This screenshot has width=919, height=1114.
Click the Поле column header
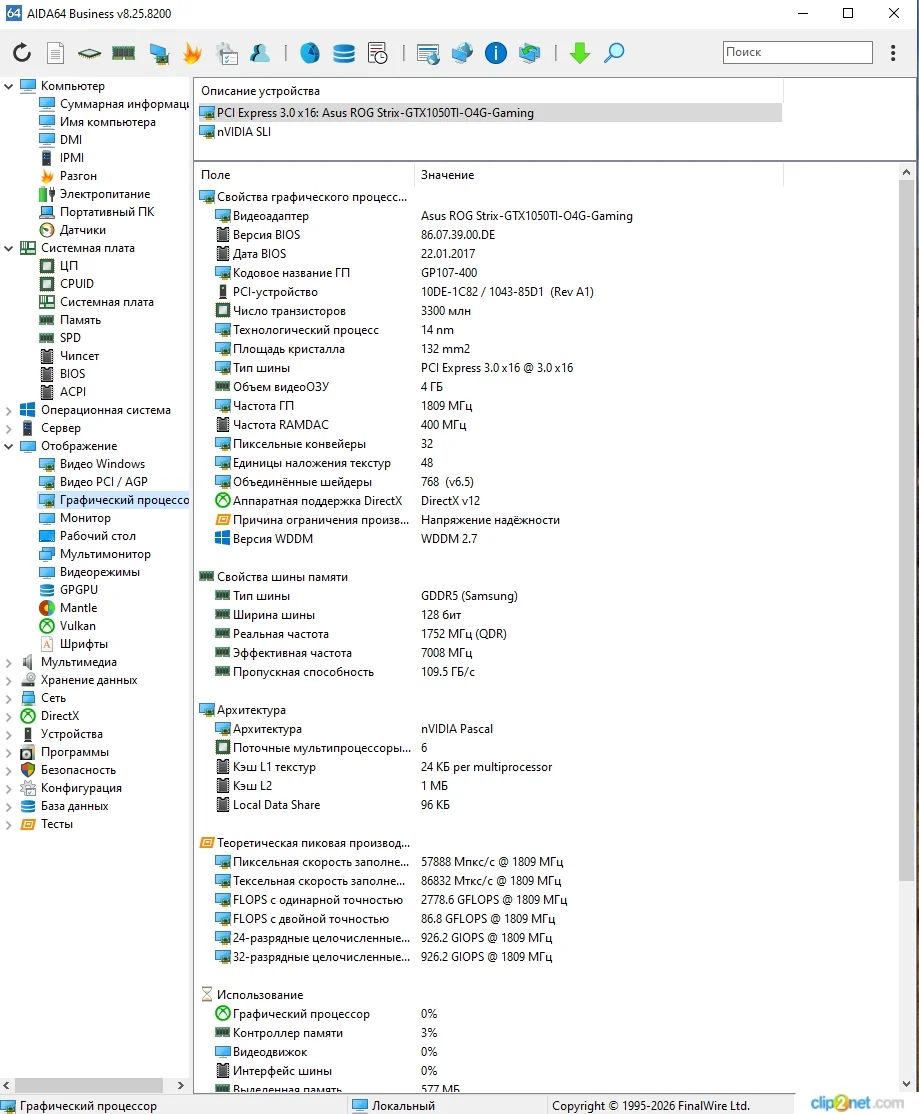304,175
